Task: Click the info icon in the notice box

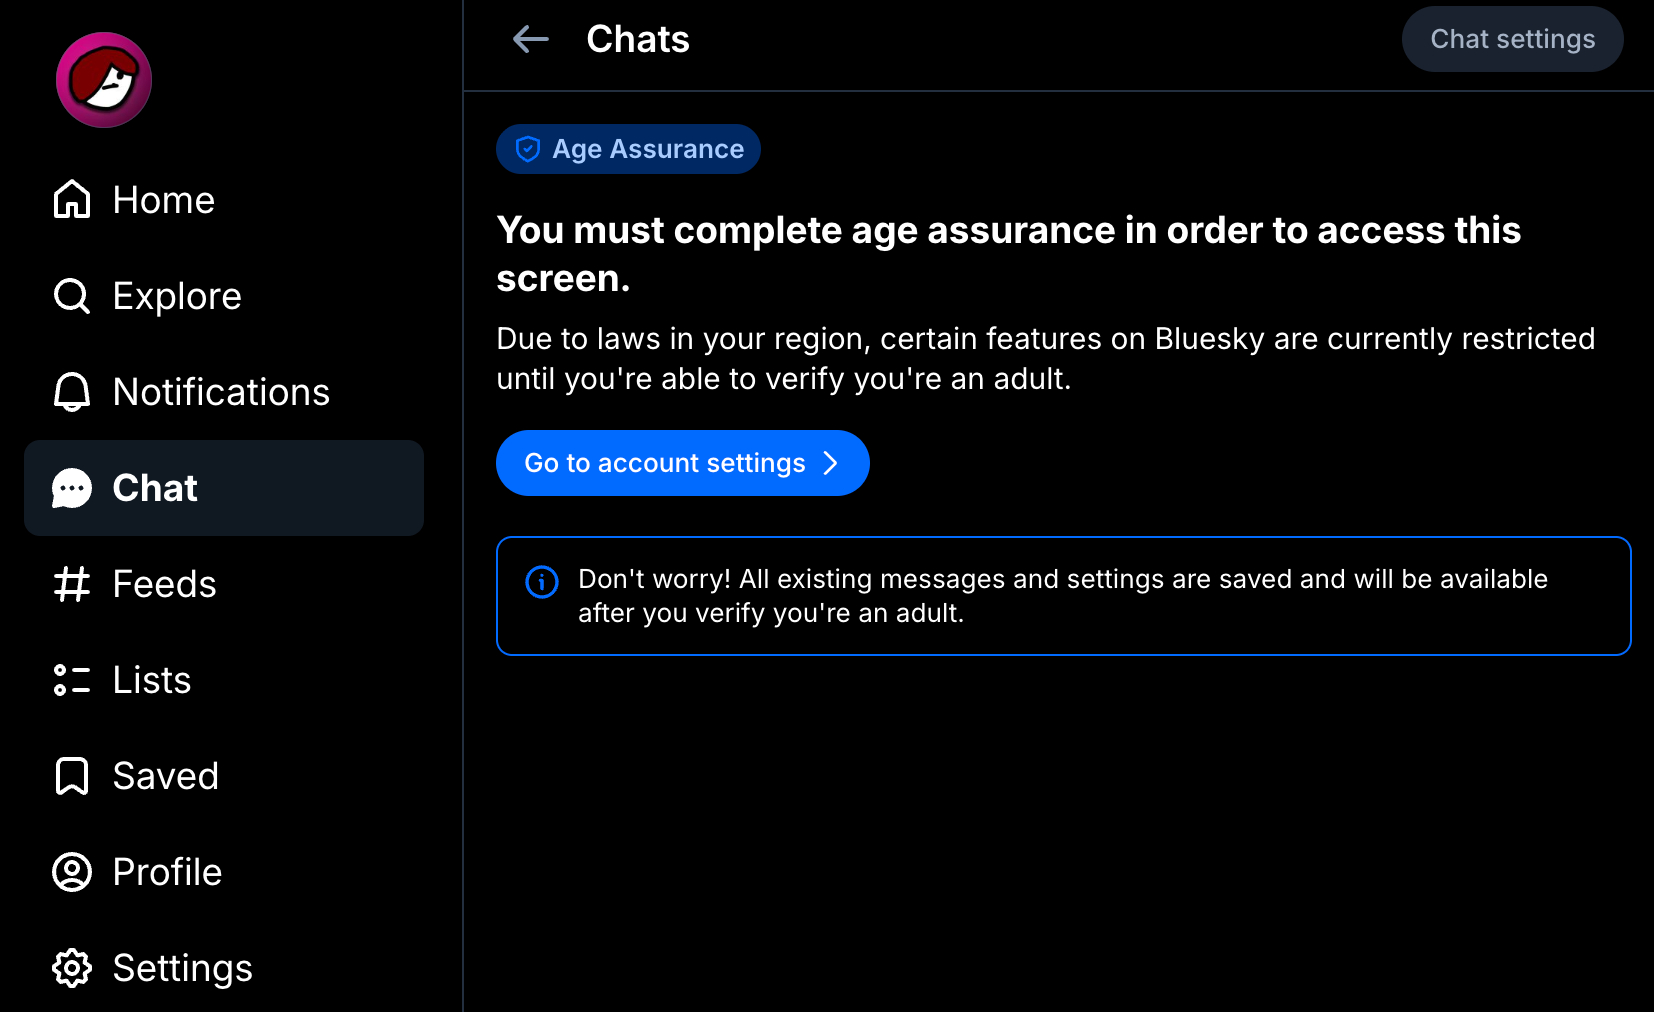Action: click(542, 581)
